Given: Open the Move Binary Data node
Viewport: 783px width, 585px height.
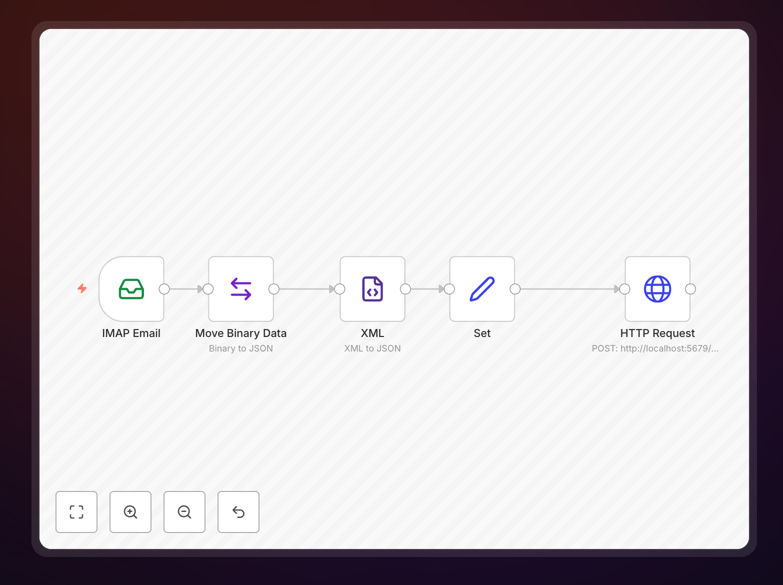Looking at the screenshot, I should 241,289.
